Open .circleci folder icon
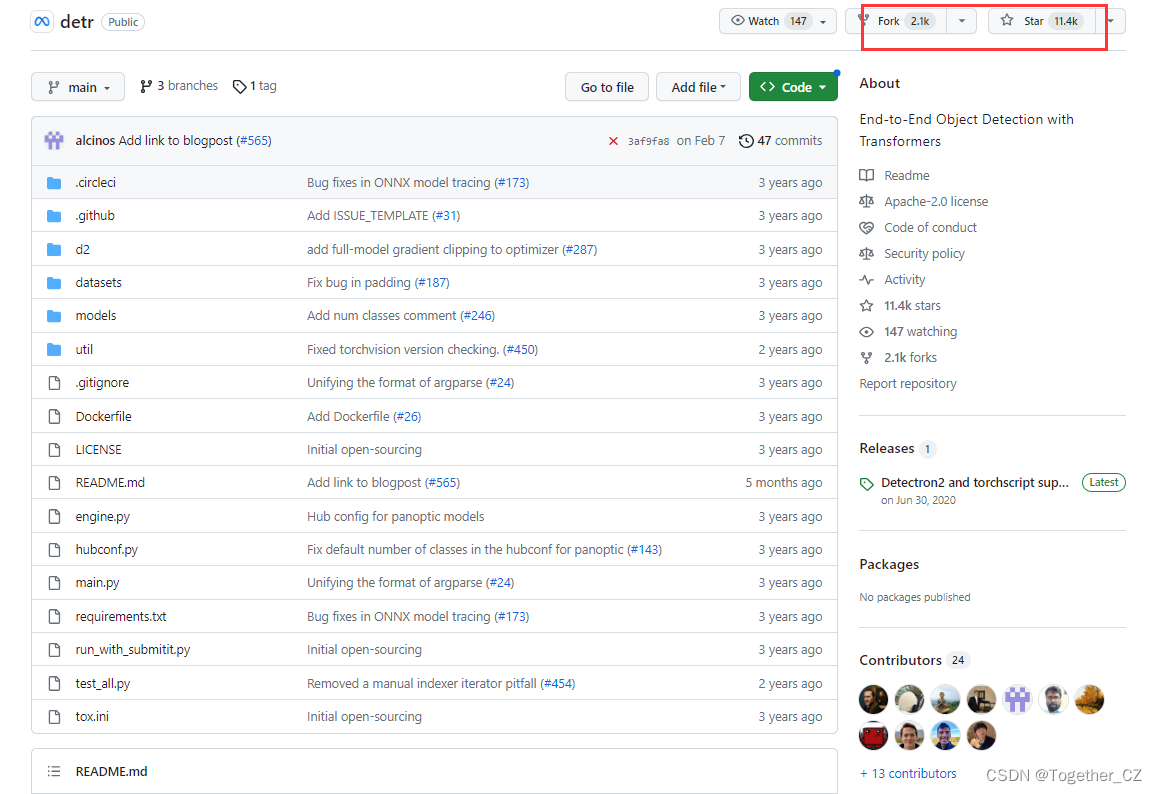This screenshot has width=1157, height=794. pyautogui.click(x=54, y=183)
